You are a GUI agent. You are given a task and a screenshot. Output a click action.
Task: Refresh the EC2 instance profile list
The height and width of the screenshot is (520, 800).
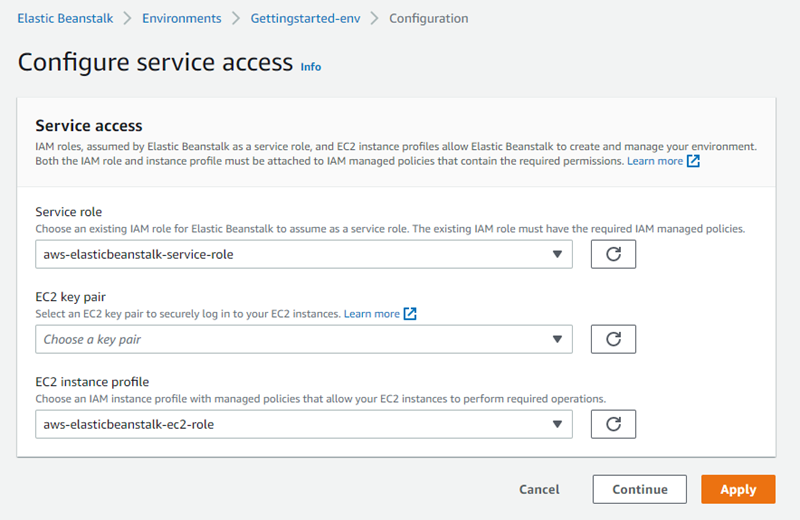click(x=613, y=424)
